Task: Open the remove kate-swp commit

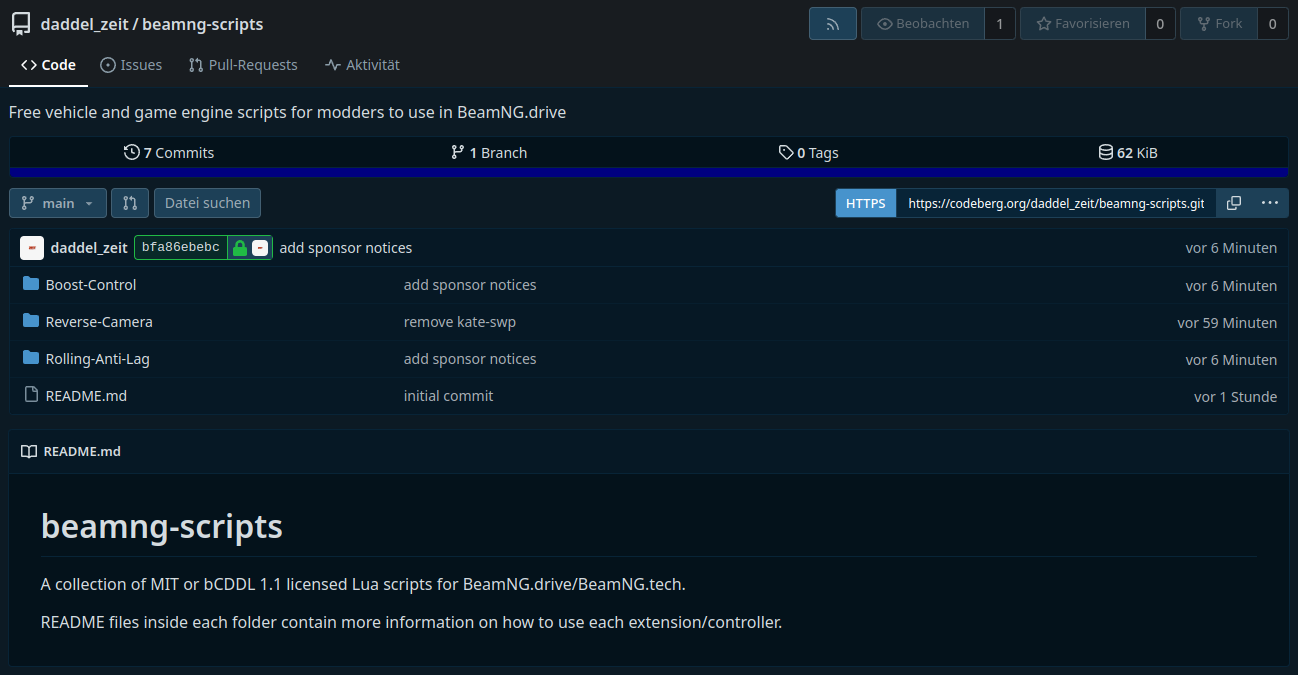Action: tap(460, 322)
